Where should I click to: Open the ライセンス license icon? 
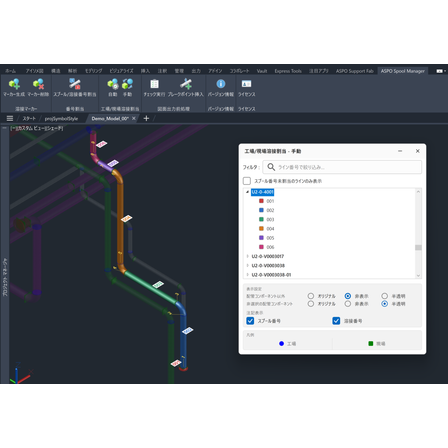click(246, 84)
